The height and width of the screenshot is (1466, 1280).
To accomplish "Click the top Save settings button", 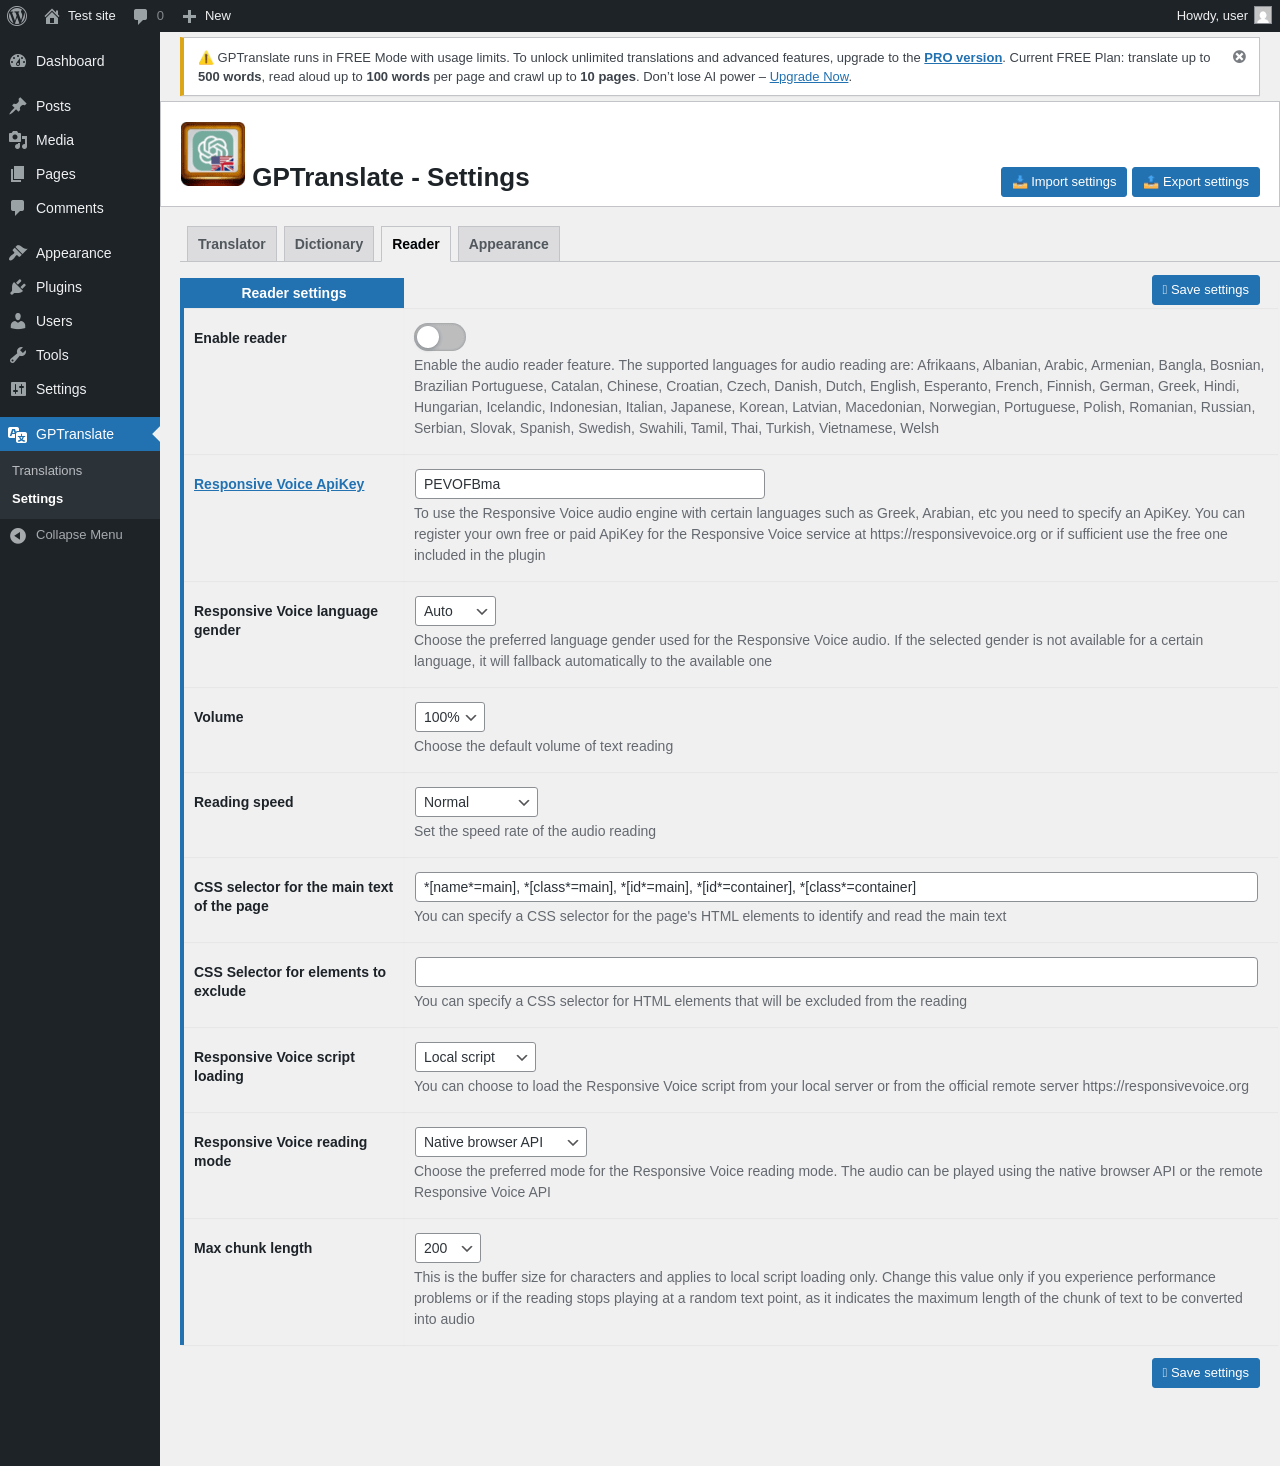I will 1205,290.
